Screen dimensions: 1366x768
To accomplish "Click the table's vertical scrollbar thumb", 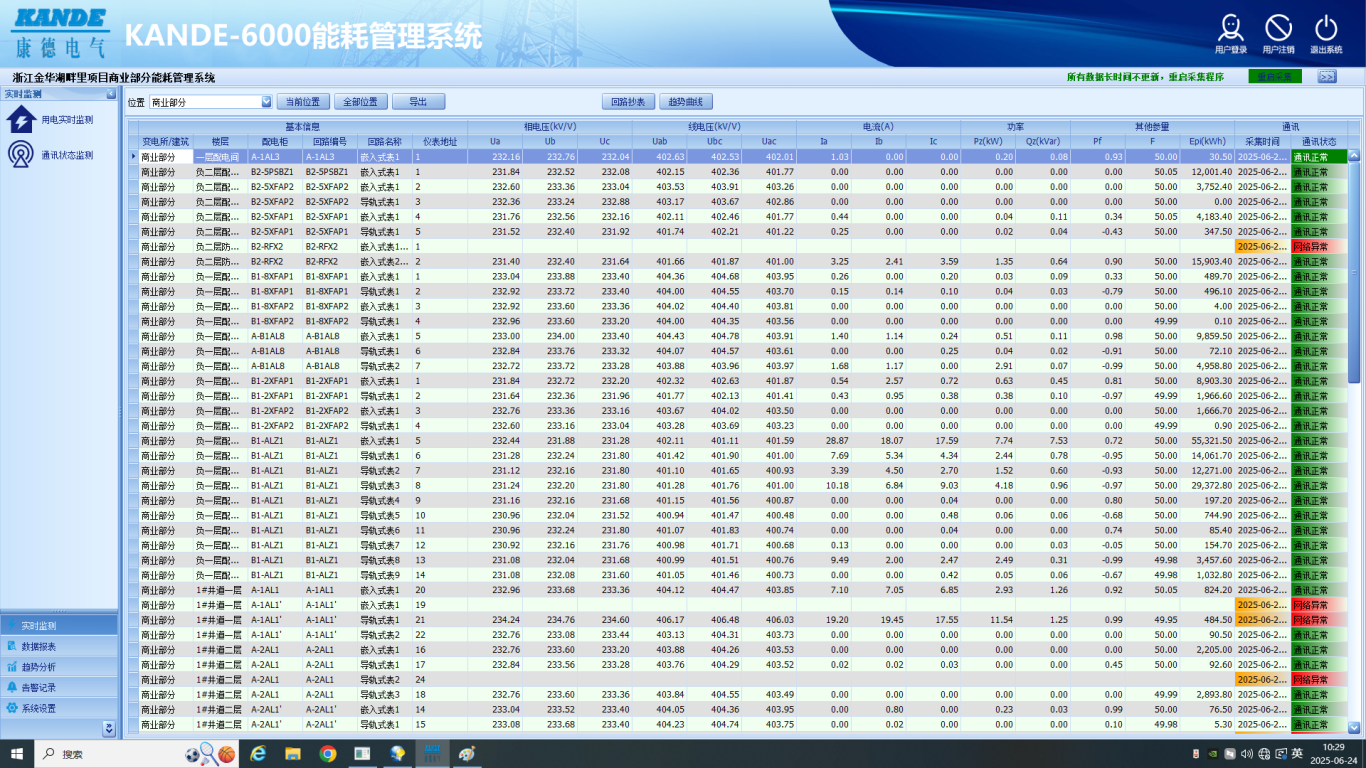I will pos(1354,272).
